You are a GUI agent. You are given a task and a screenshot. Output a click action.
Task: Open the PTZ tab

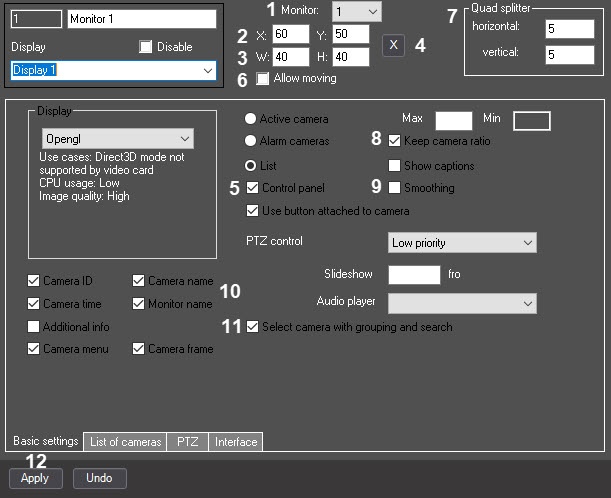[x=187, y=442]
